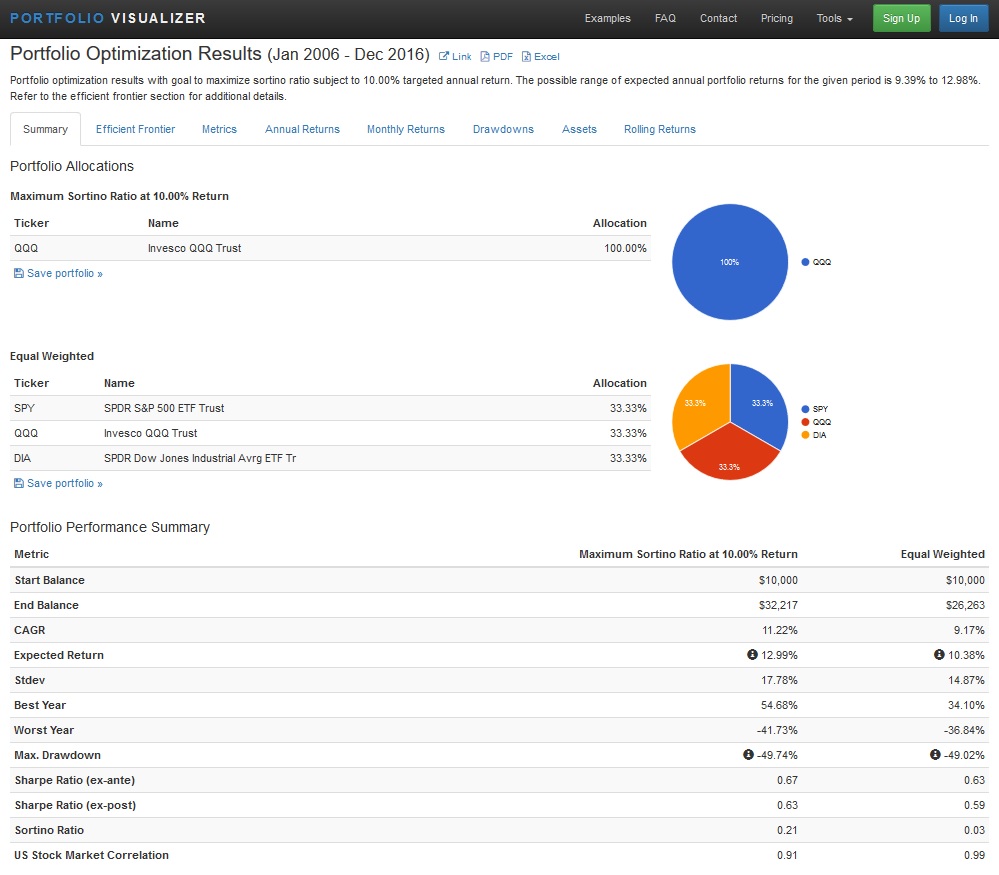Click the DIA ticker cell
This screenshot has height=875, width=999.
(x=22, y=458)
